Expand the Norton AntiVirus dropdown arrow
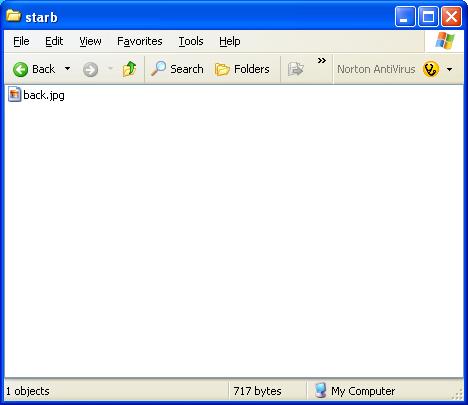 449,69
